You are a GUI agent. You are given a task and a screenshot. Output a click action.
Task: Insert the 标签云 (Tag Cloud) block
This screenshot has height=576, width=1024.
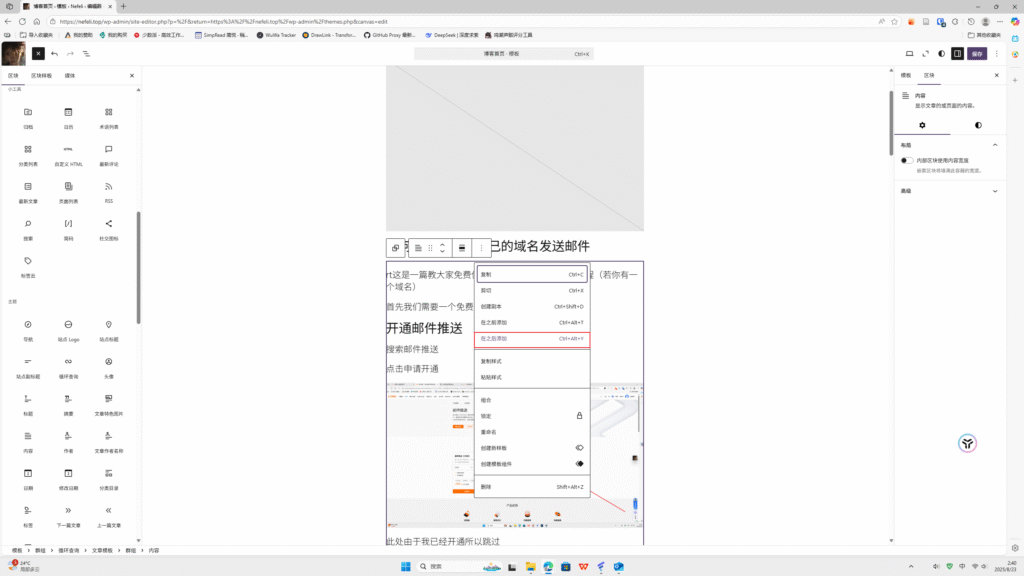[28, 266]
